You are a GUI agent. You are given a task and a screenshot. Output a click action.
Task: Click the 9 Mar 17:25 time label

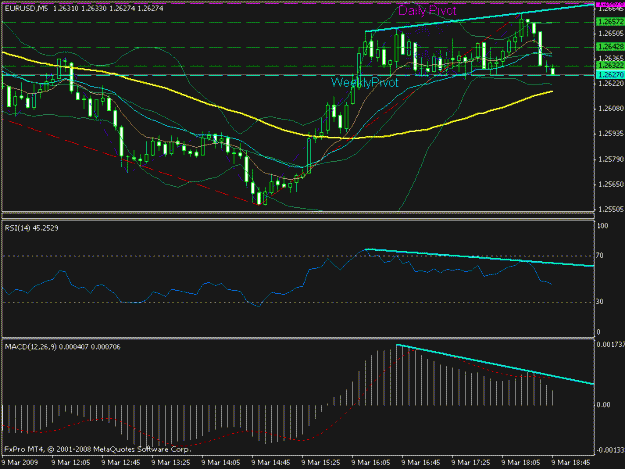pos(471,463)
